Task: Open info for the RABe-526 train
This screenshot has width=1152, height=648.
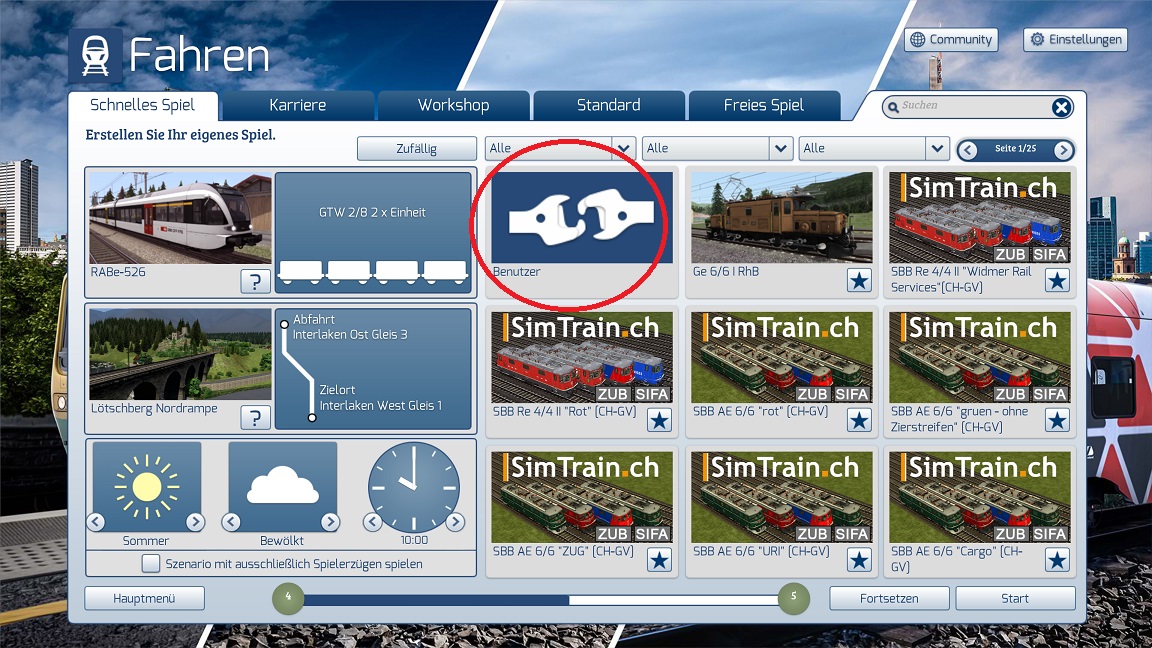Action: click(255, 281)
